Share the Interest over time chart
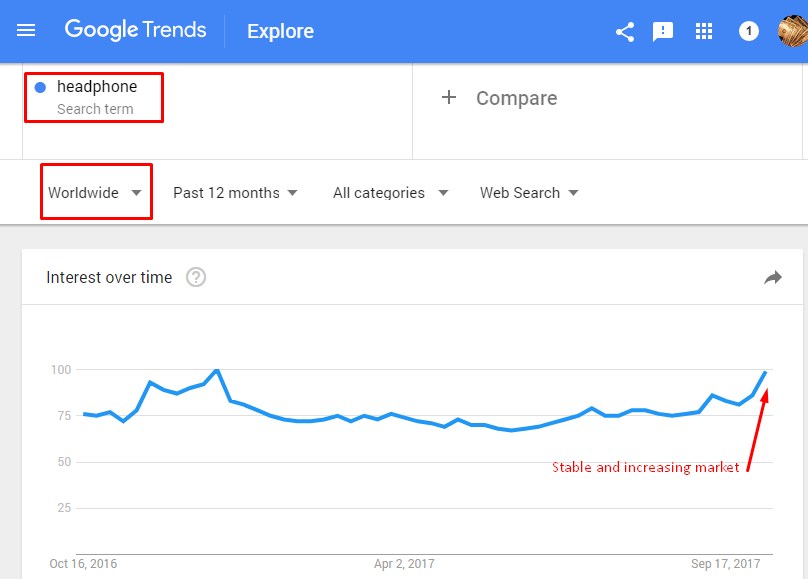This screenshot has height=579, width=808. coord(772,278)
